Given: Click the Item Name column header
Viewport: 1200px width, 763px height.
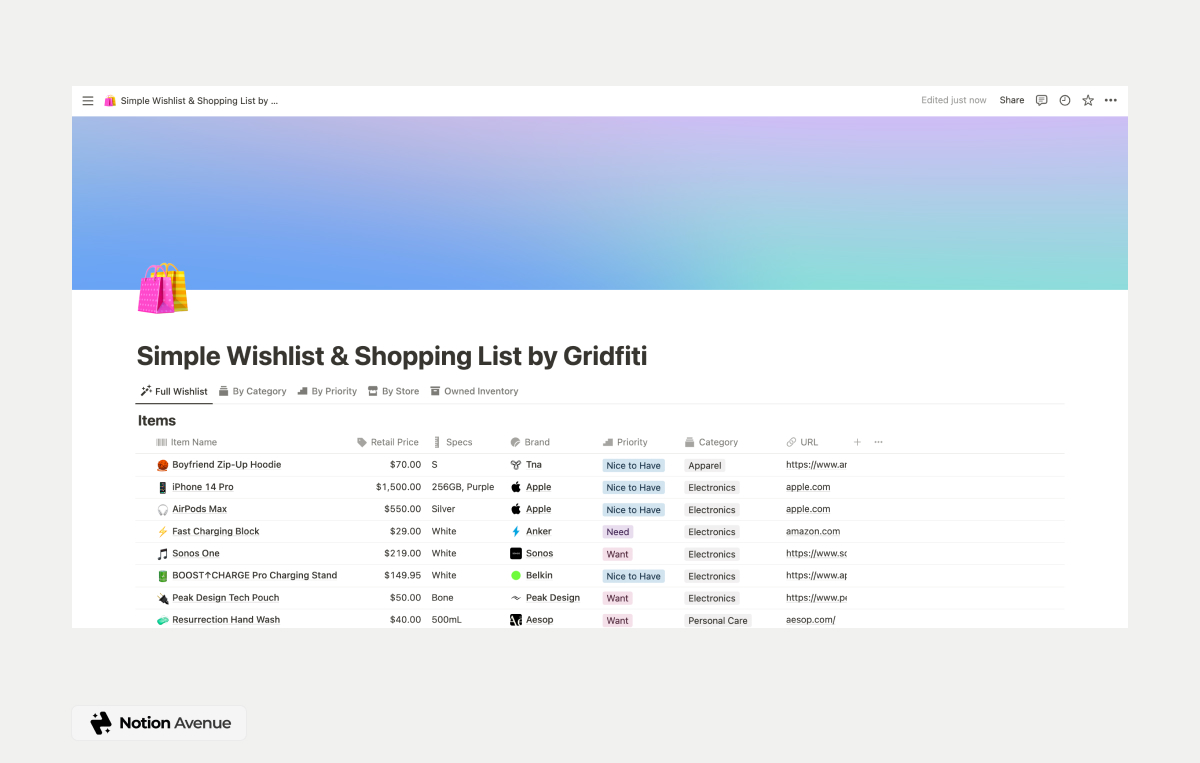Looking at the screenshot, I should pos(187,442).
